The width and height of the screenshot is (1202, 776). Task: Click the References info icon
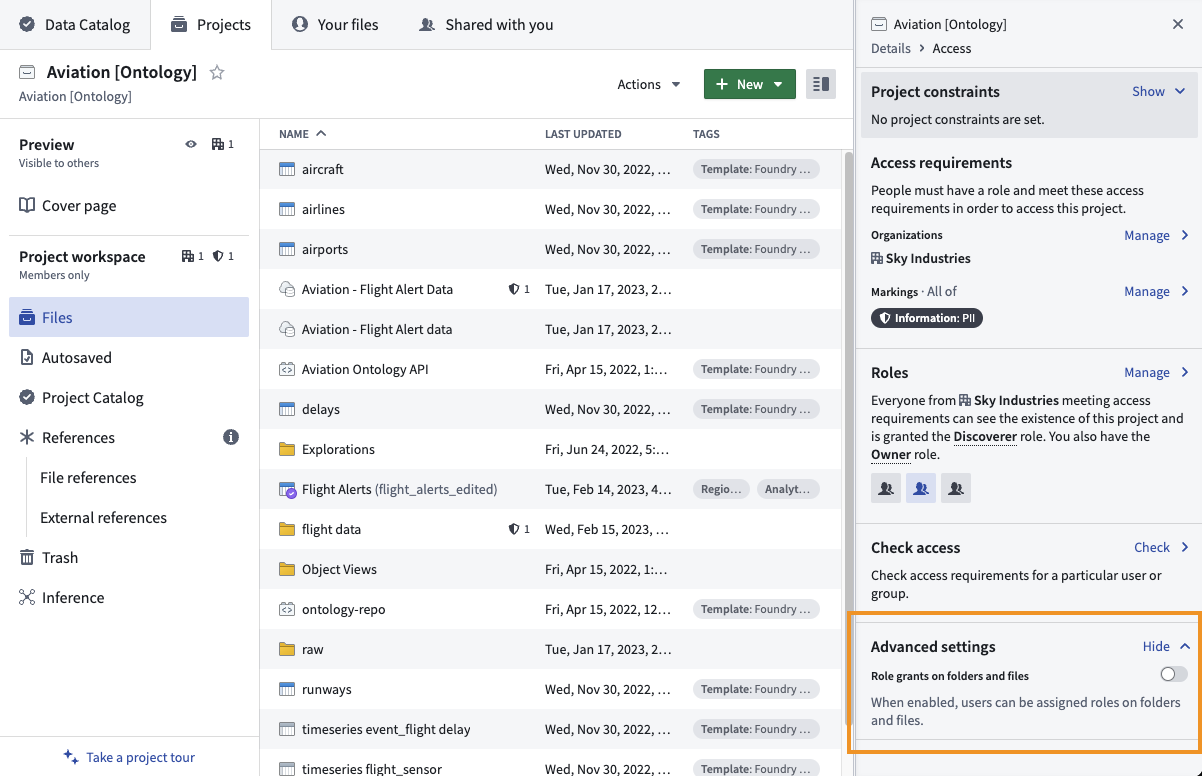point(231,437)
